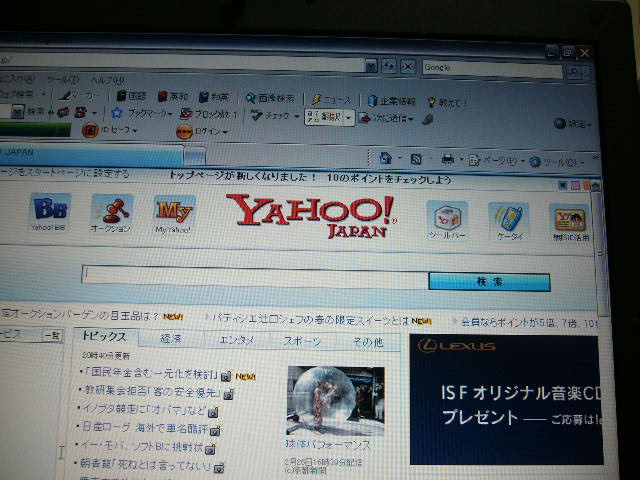Select the blue page theme swatch
The height and width of the screenshot is (480, 640).
tap(563, 186)
